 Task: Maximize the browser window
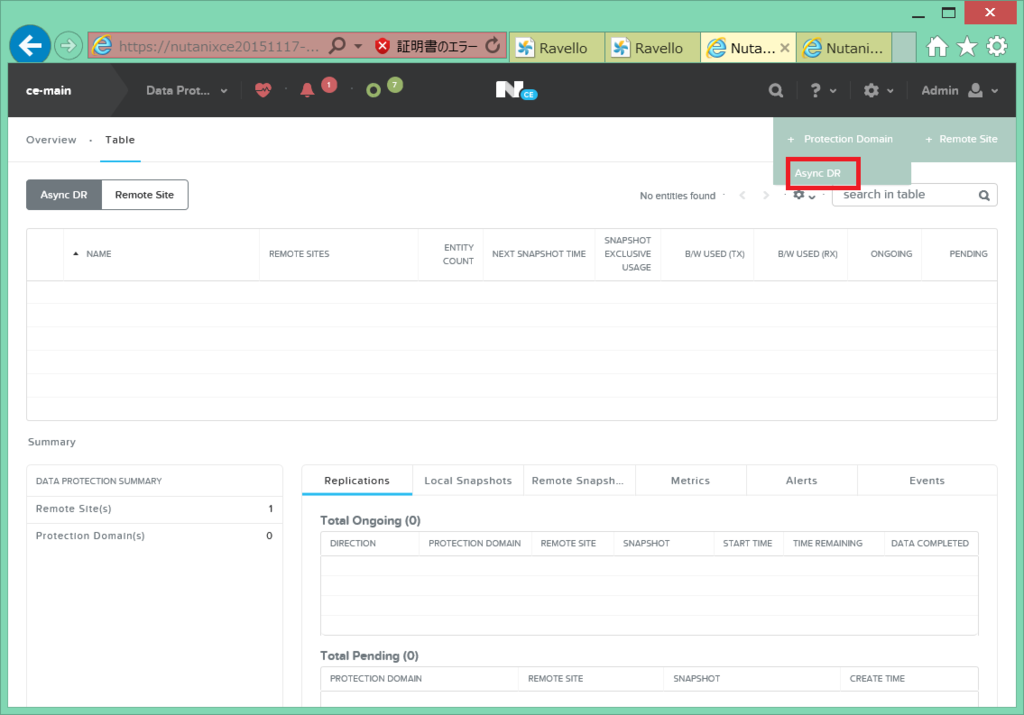point(949,12)
